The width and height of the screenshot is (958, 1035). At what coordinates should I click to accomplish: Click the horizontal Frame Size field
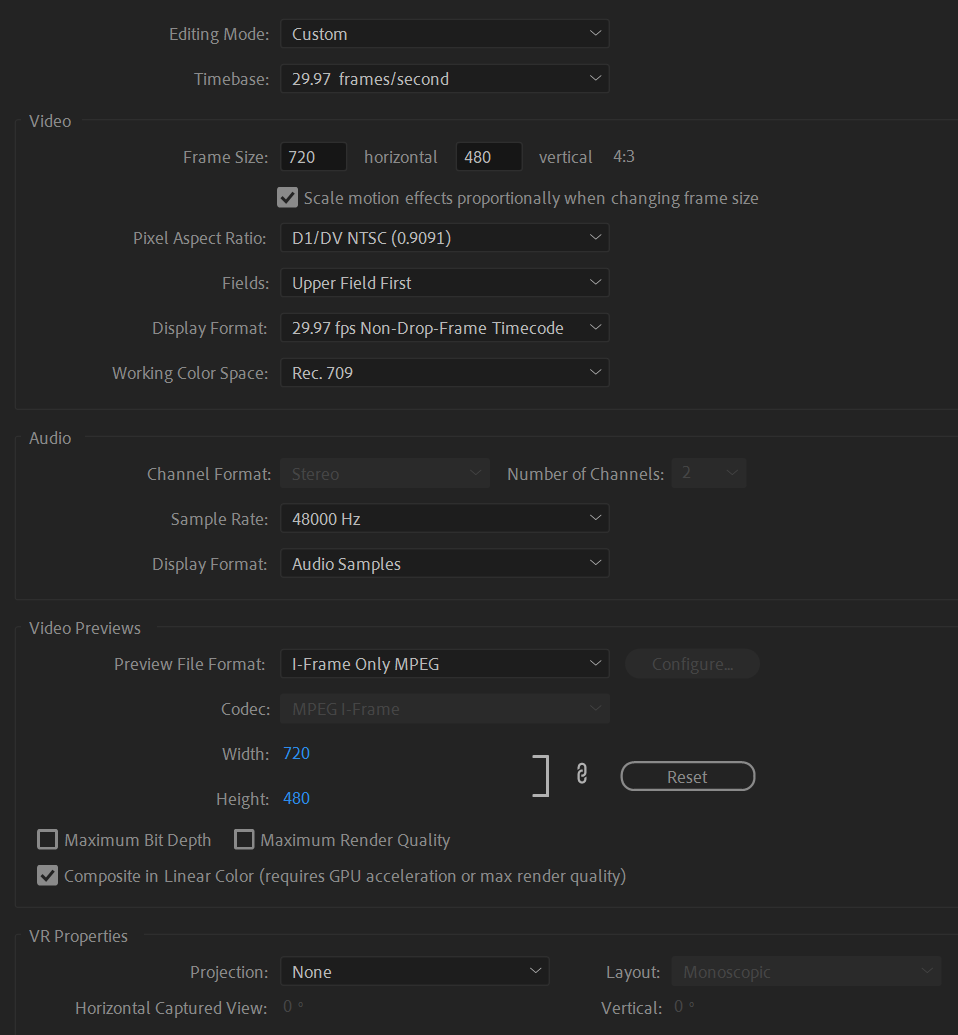313,156
